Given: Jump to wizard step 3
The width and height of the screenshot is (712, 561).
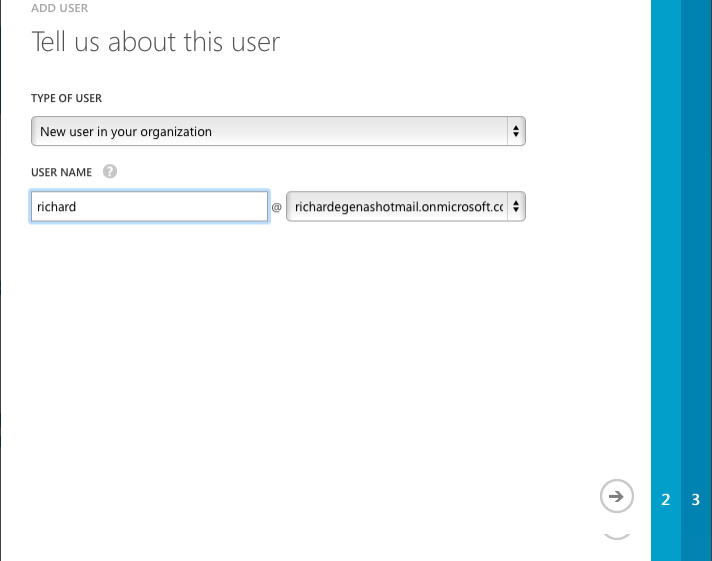Looking at the screenshot, I should tap(696, 500).
